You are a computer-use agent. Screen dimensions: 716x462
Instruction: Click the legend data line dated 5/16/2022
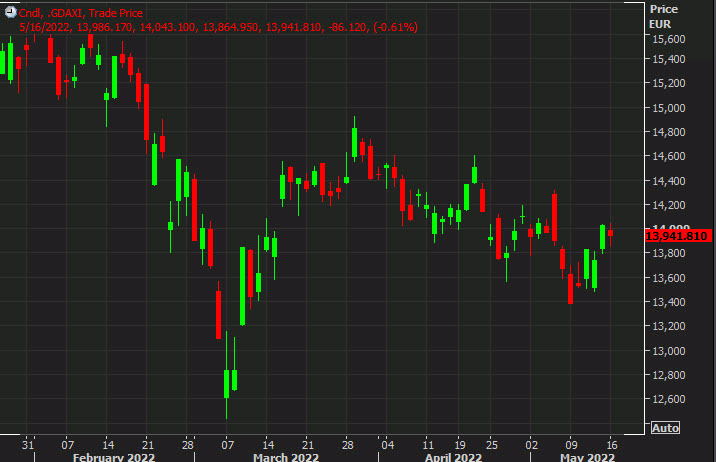point(218,27)
